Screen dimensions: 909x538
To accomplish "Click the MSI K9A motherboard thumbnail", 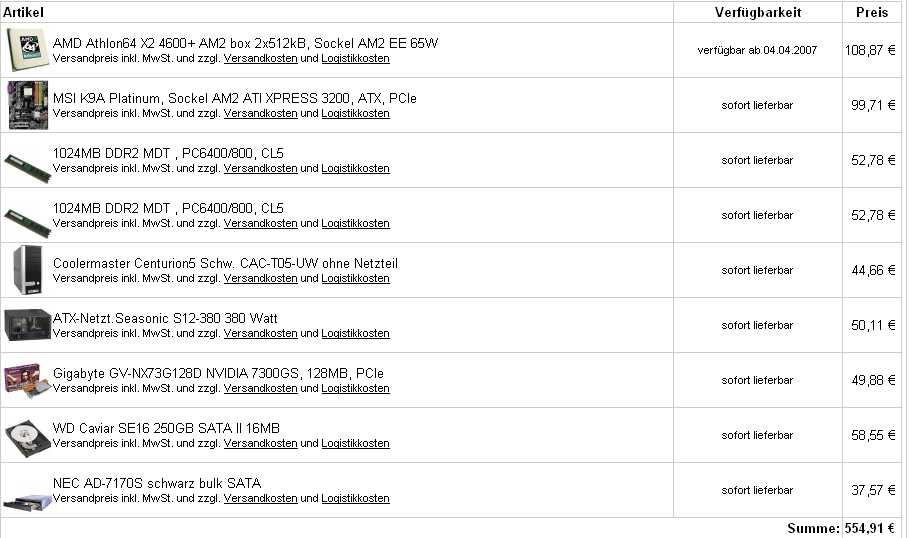I will [27, 104].
